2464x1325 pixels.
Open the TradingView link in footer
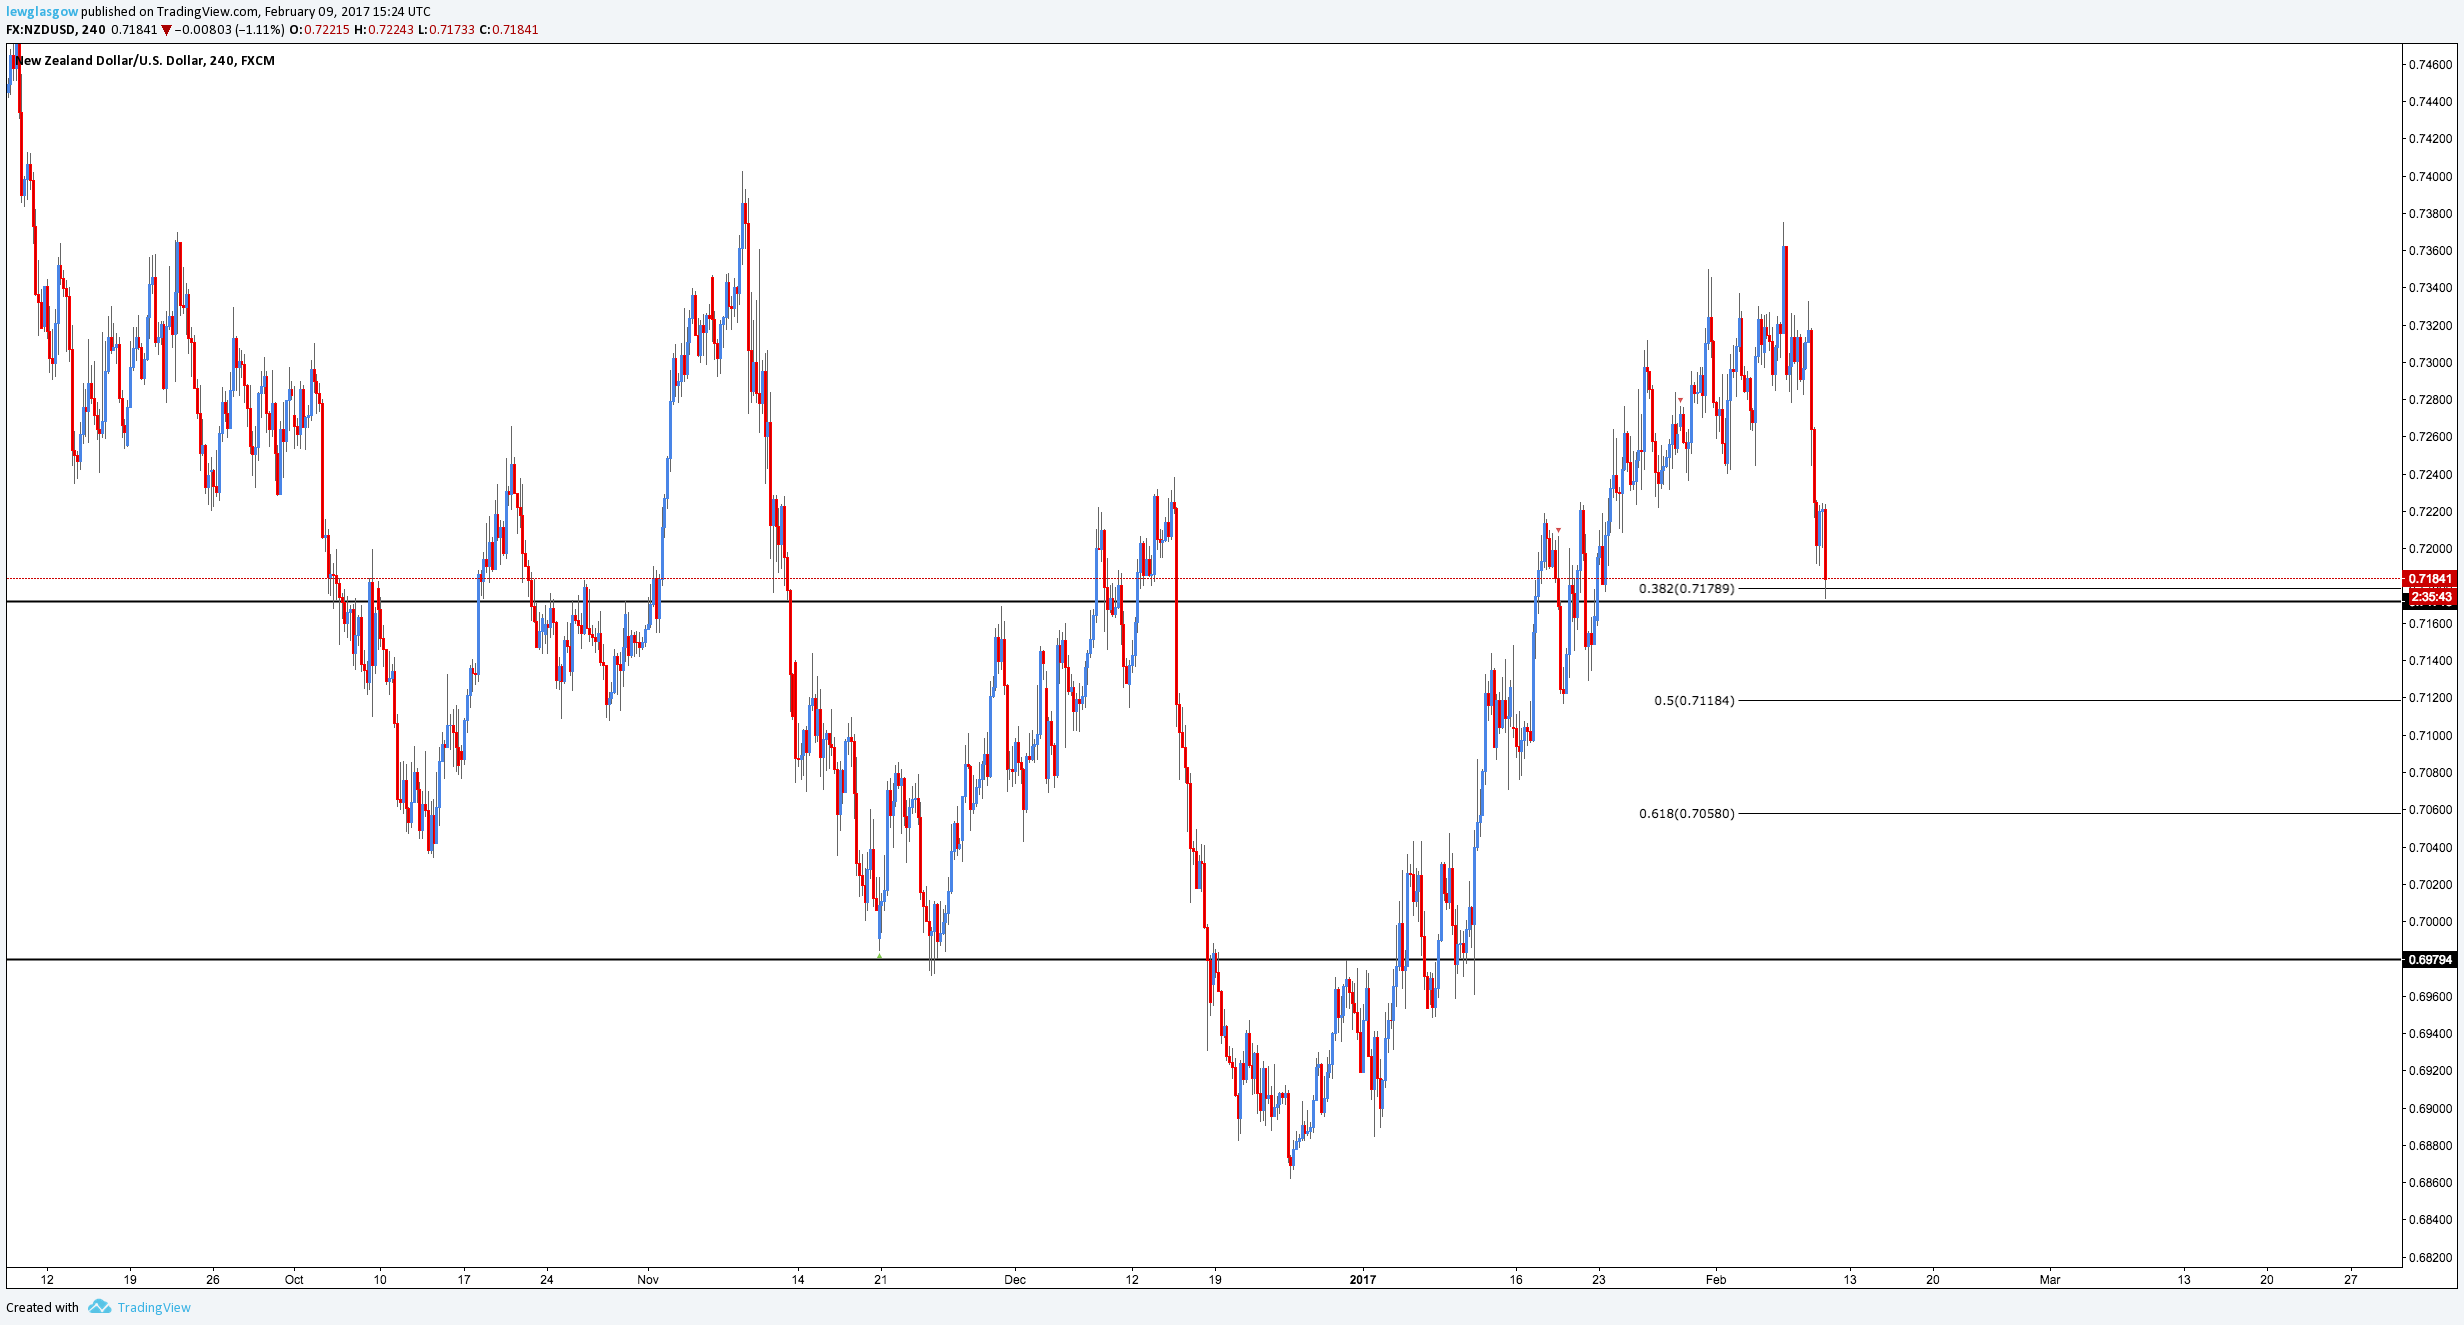[154, 1307]
